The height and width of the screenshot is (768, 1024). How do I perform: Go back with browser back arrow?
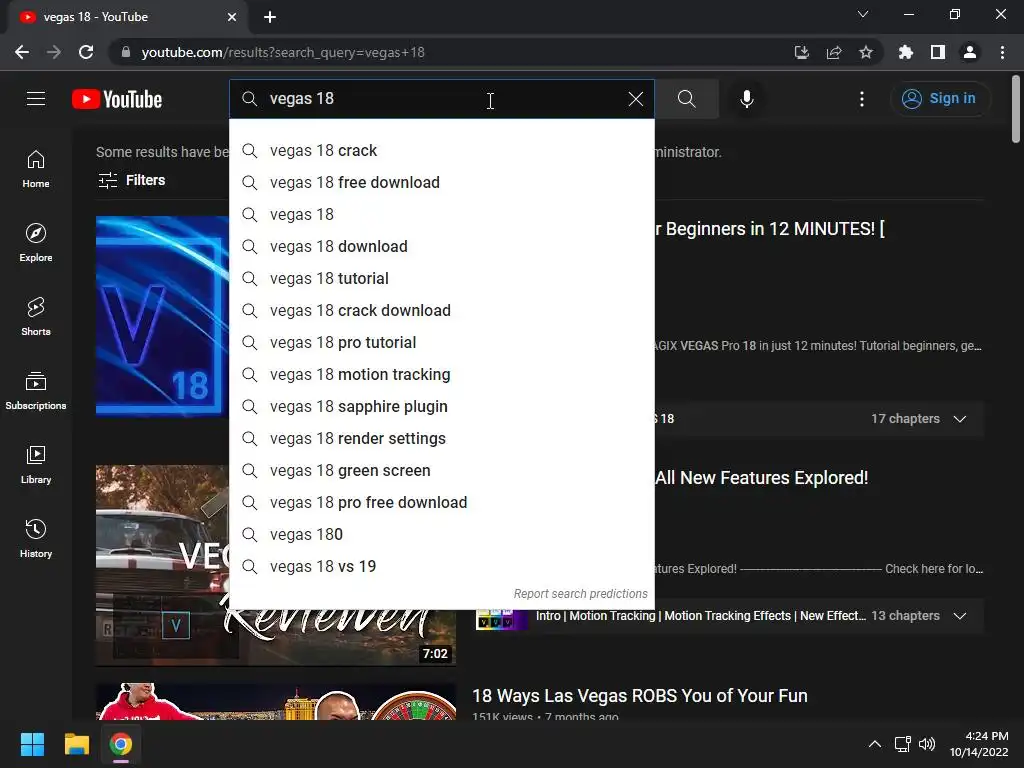coord(22,52)
